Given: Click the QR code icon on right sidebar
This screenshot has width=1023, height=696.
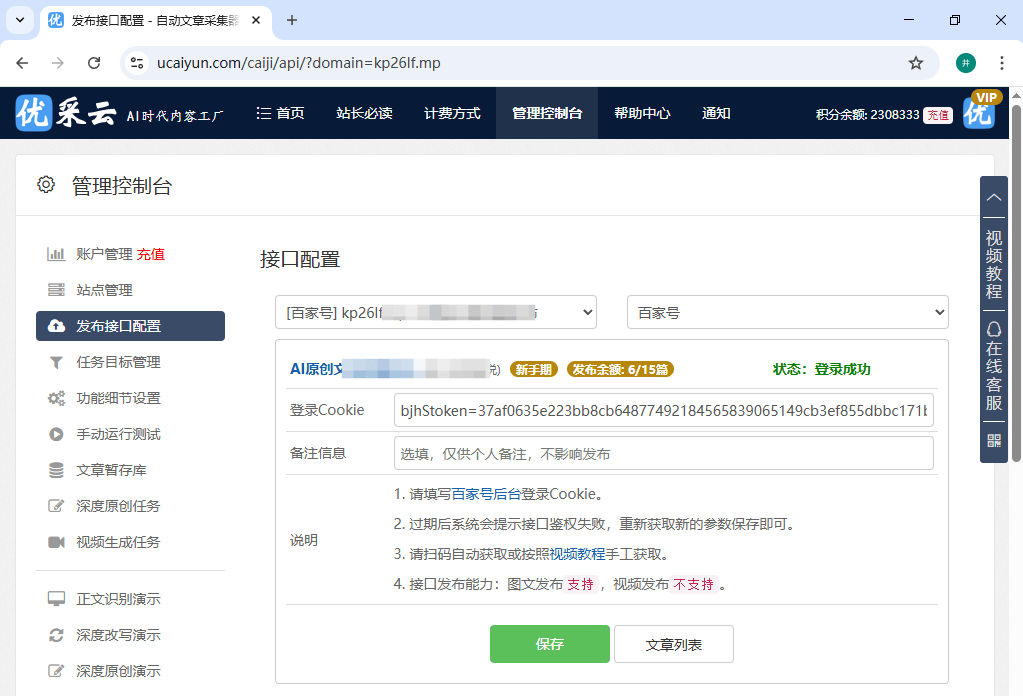Looking at the screenshot, I should pos(993,439).
